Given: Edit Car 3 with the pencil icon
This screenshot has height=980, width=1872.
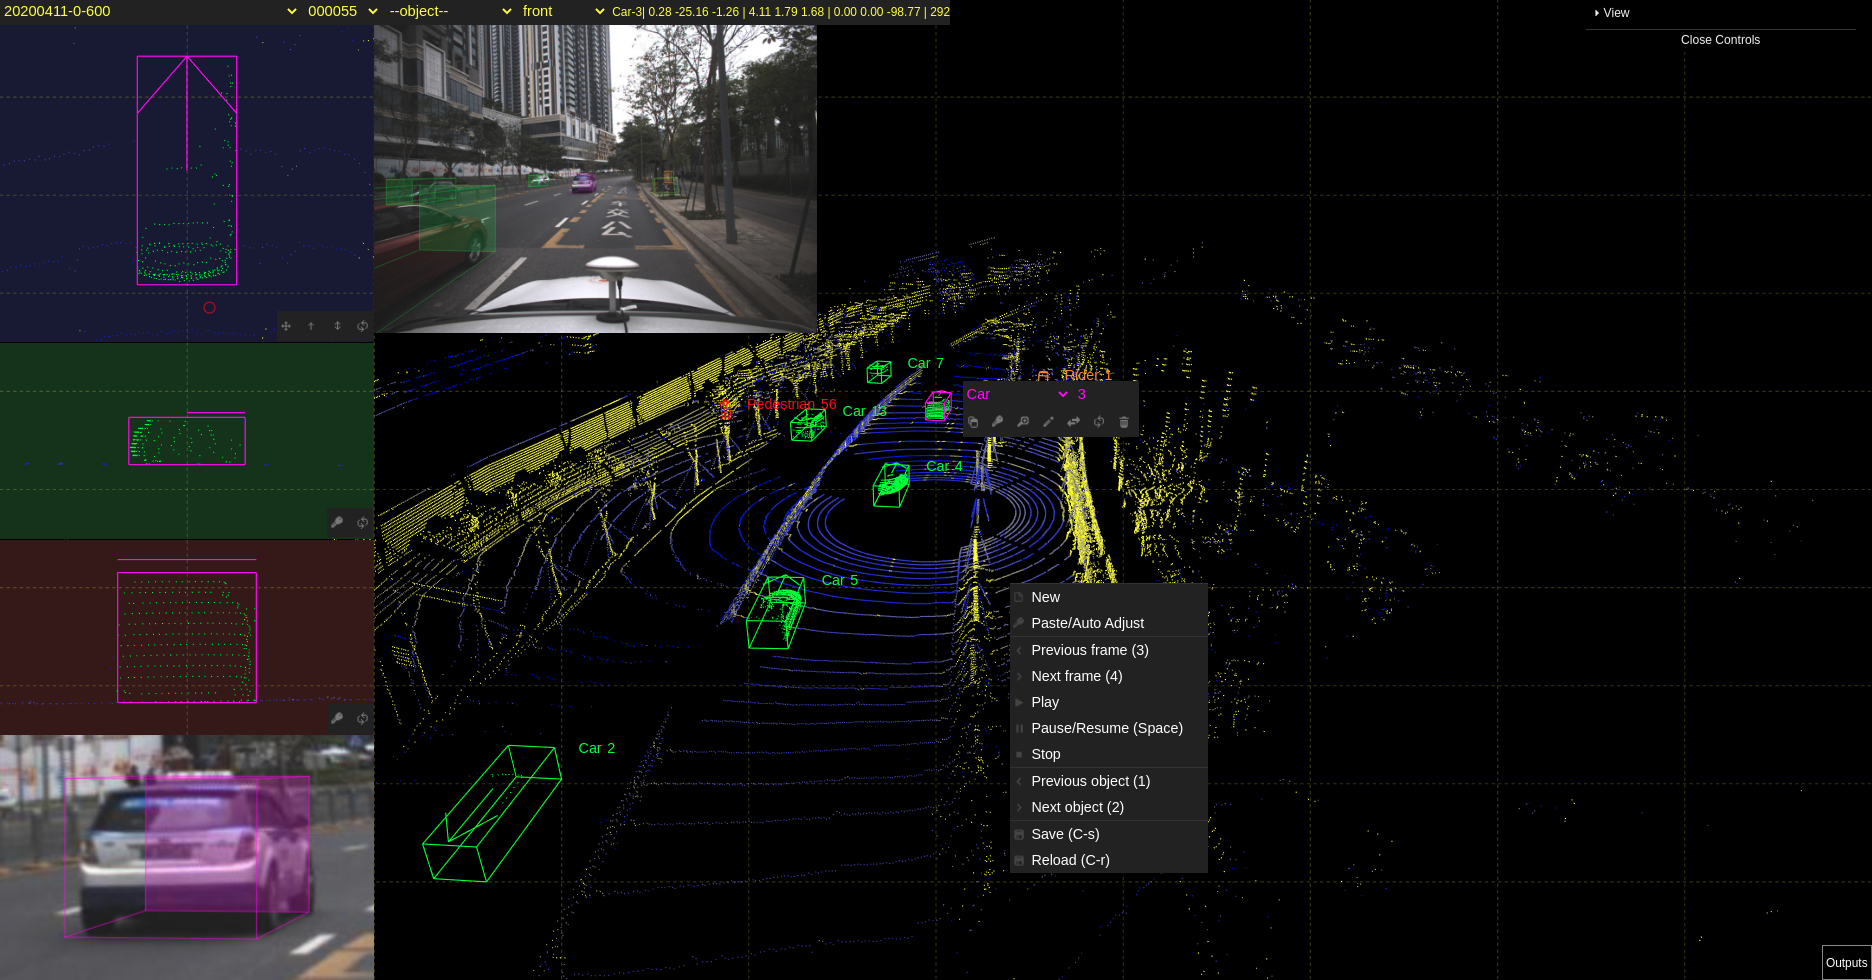Looking at the screenshot, I should tap(1048, 421).
